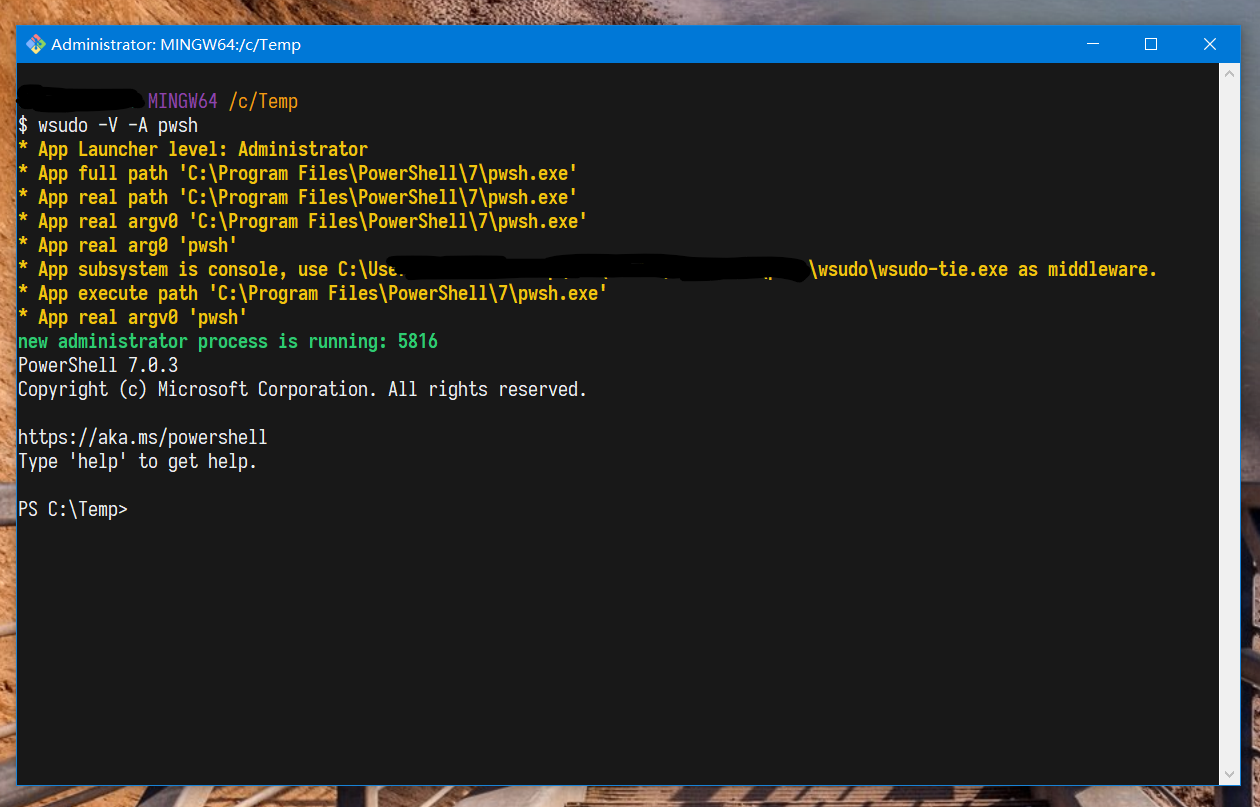Click the line "App real argv0 'pwsh'"
The width and height of the screenshot is (1260, 807).
pos(133,317)
